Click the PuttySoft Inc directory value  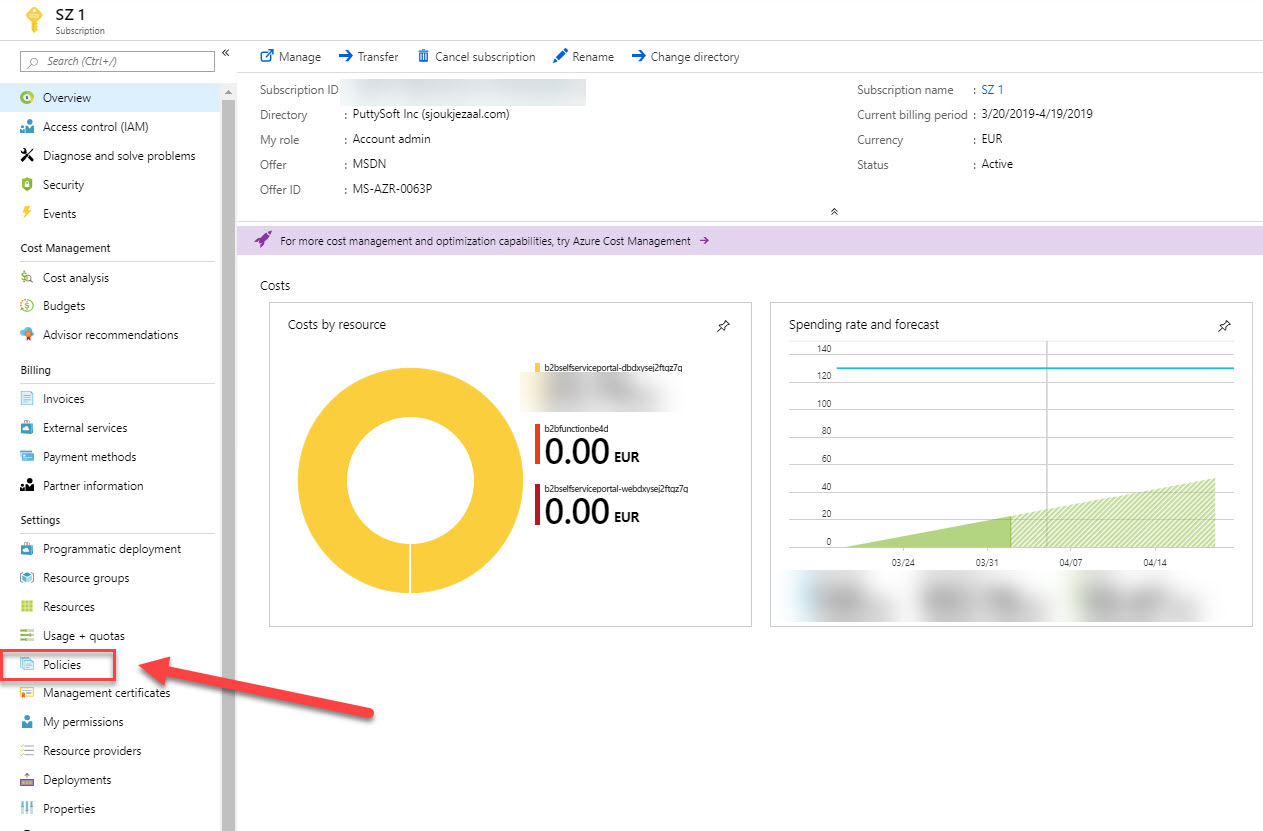pos(431,115)
